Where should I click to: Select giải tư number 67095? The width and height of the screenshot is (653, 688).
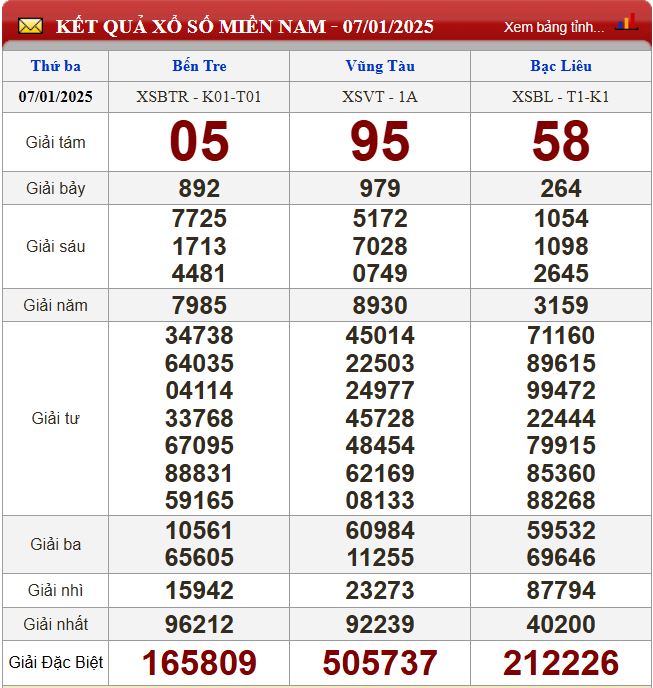(x=199, y=445)
